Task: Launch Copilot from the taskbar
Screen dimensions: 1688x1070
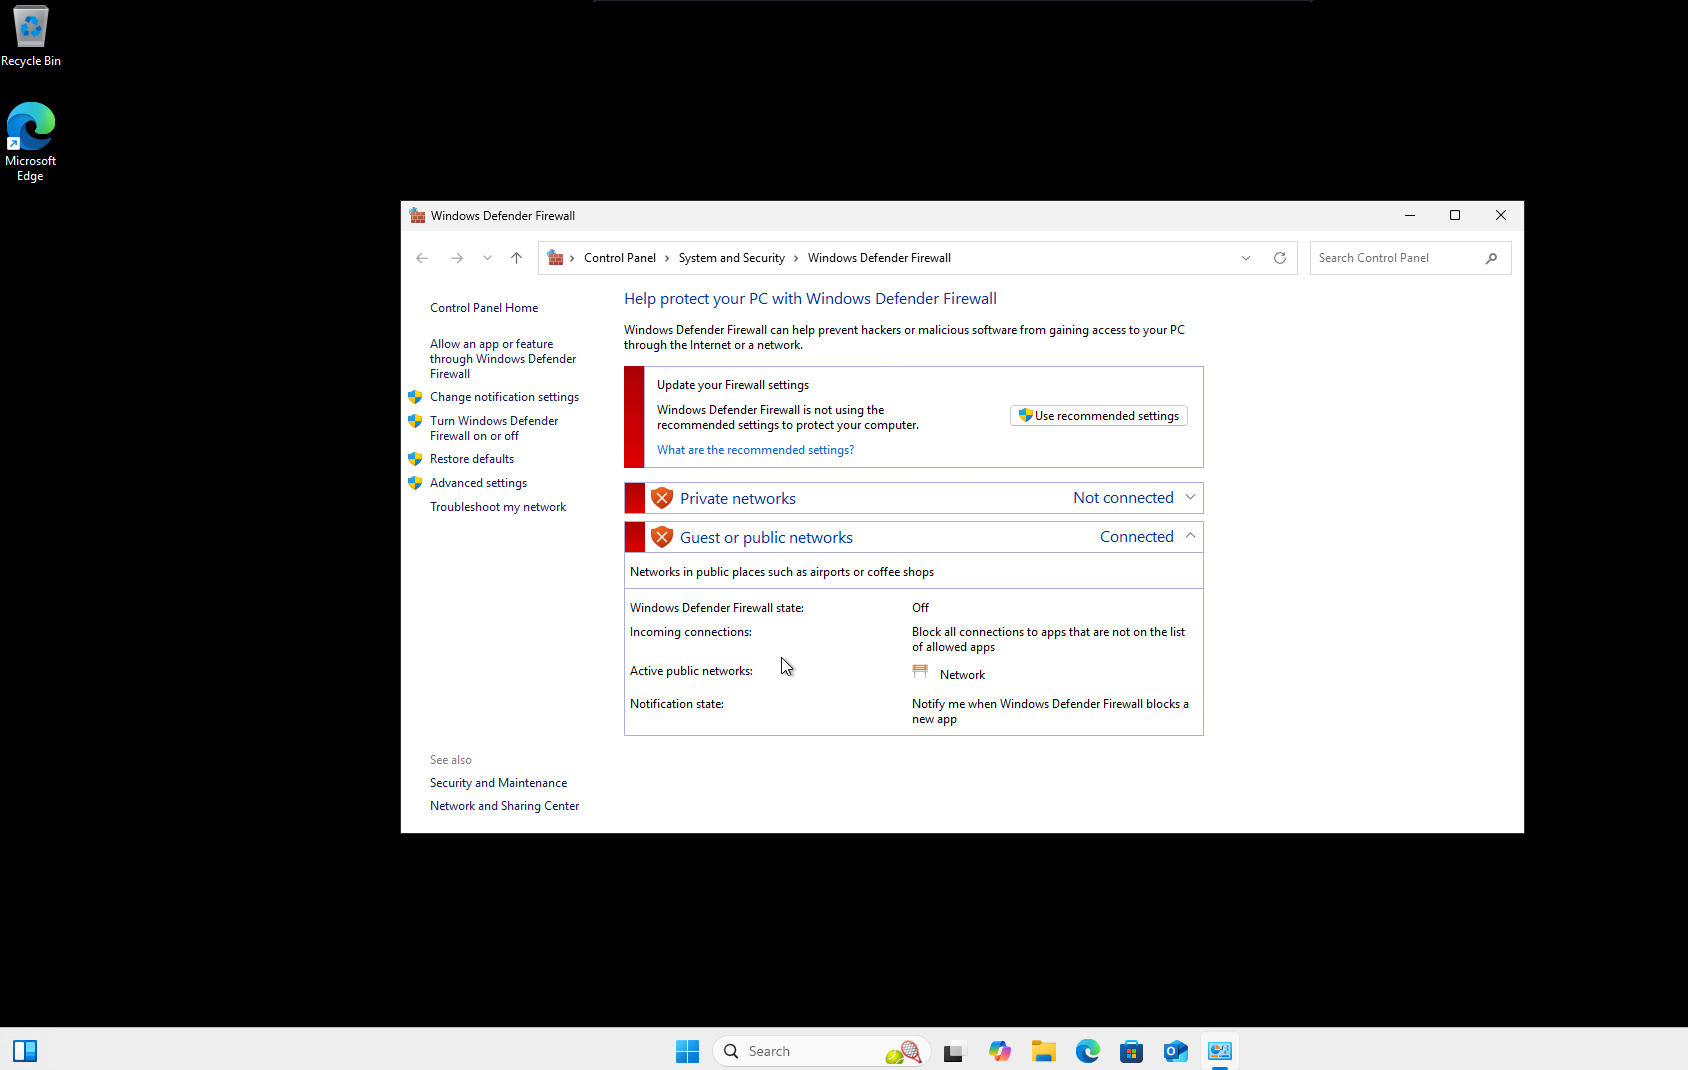Action: (1000, 1051)
